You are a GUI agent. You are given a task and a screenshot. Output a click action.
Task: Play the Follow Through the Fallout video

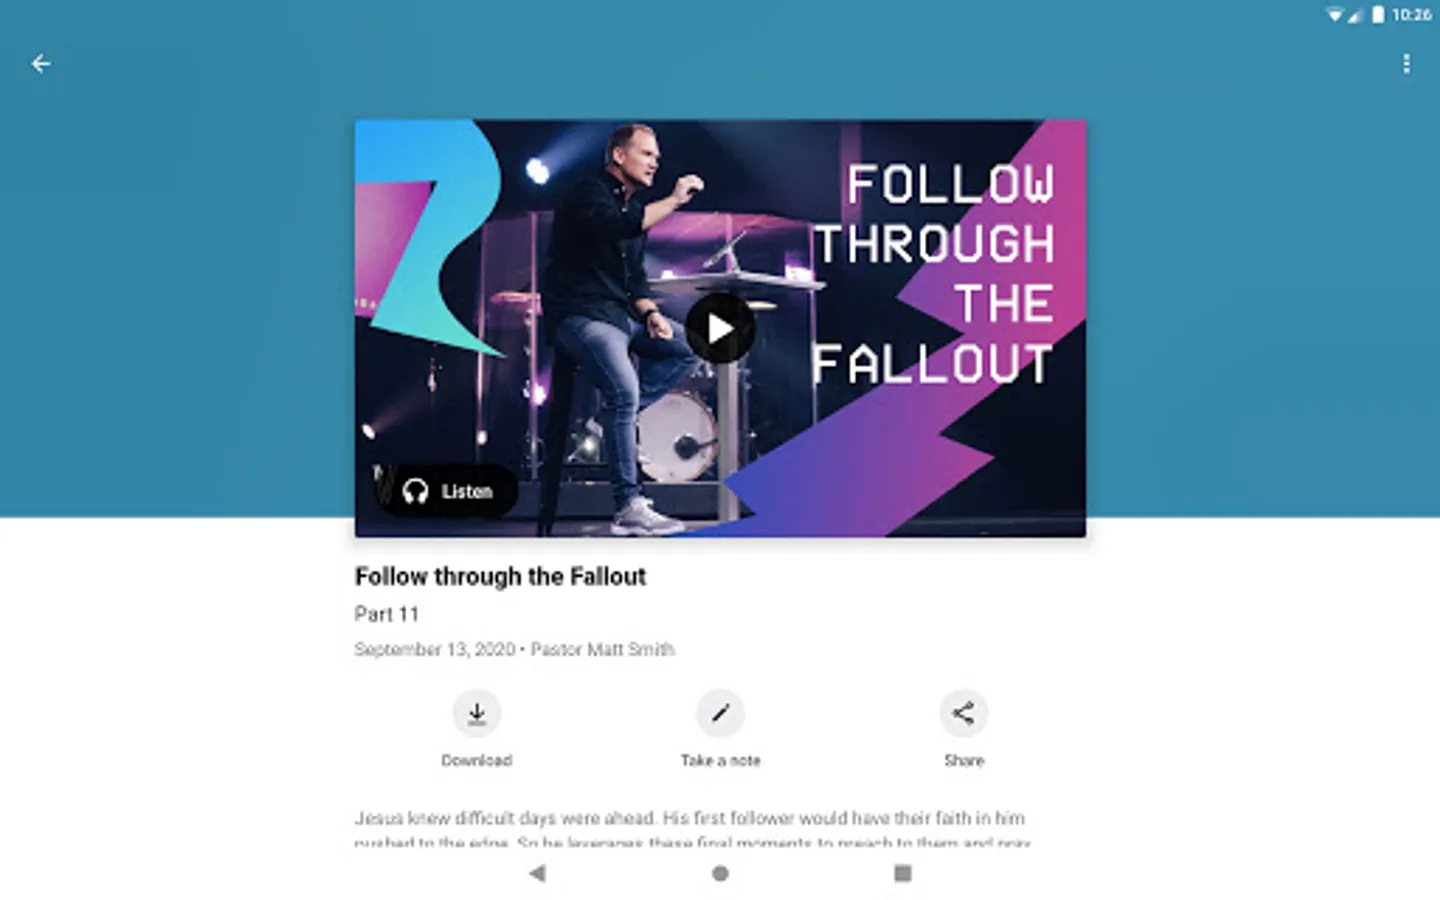pyautogui.click(x=720, y=328)
